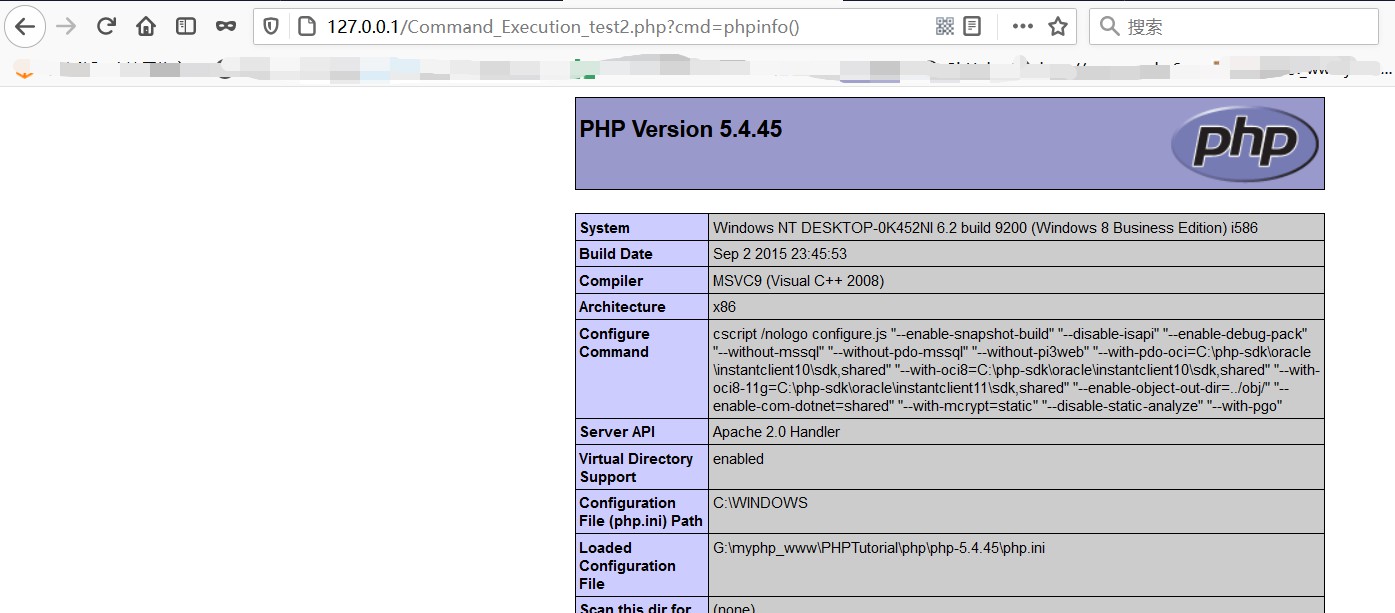Click the x86 architecture value
This screenshot has width=1395, height=613.
724,307
